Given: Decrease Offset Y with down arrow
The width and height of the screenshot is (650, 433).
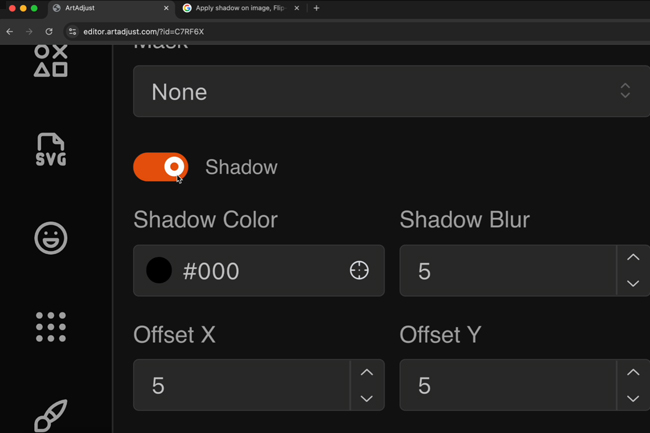Looking at the screenshot, I should coord(633,399).
